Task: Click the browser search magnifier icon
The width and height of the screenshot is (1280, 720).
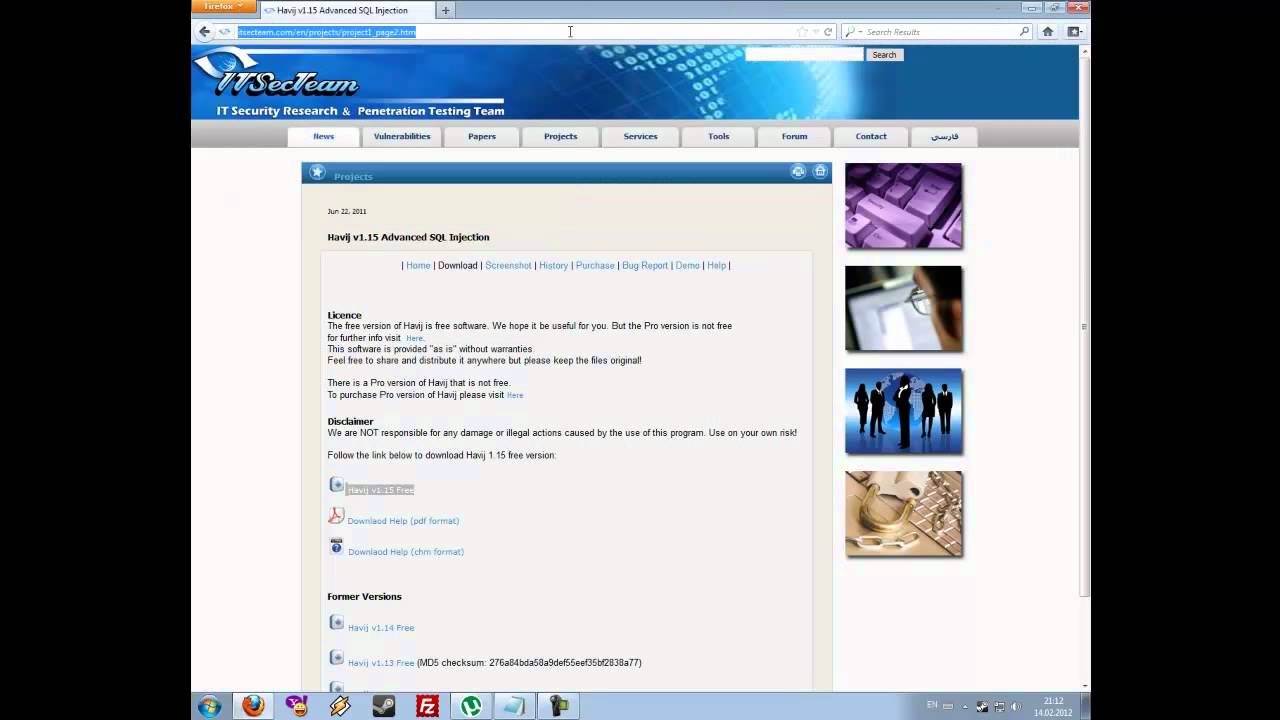Action: 1024,32
